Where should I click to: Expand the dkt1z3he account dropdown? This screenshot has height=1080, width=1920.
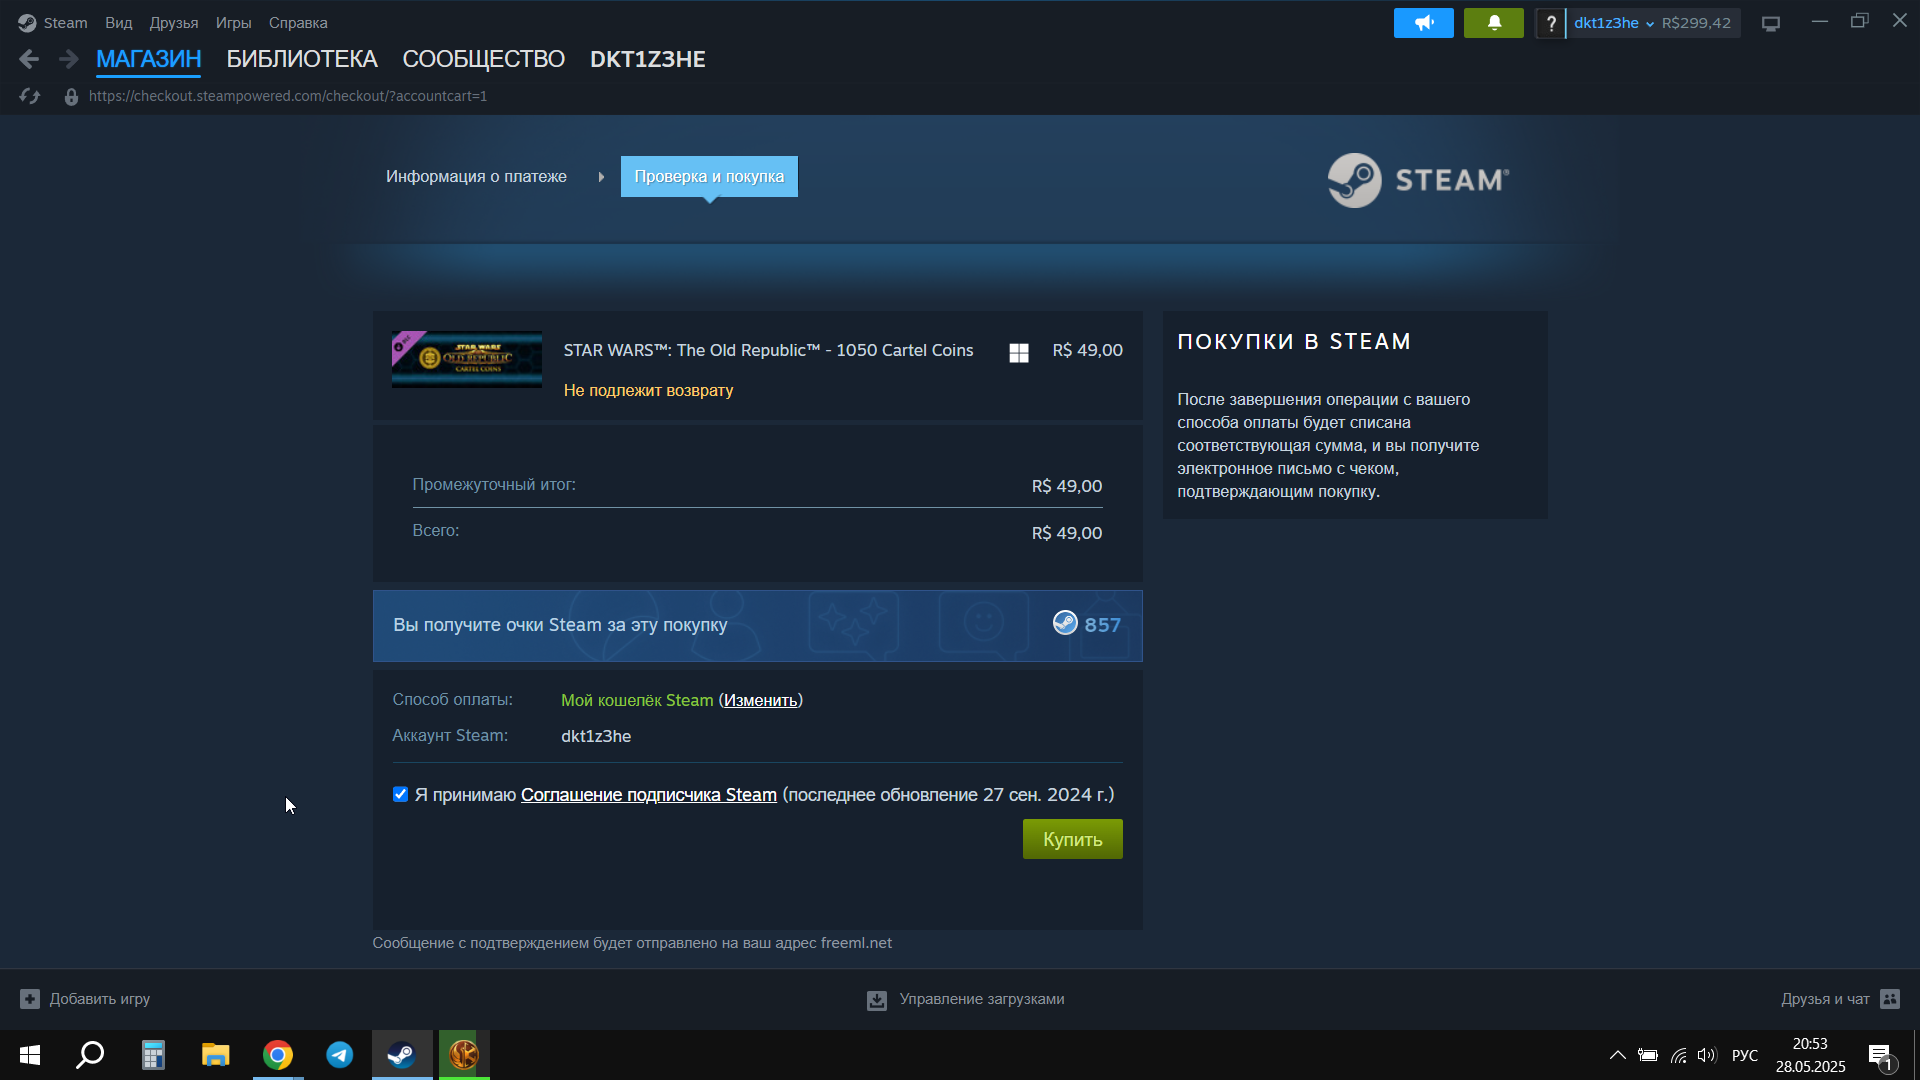(x=1613, y=23)
